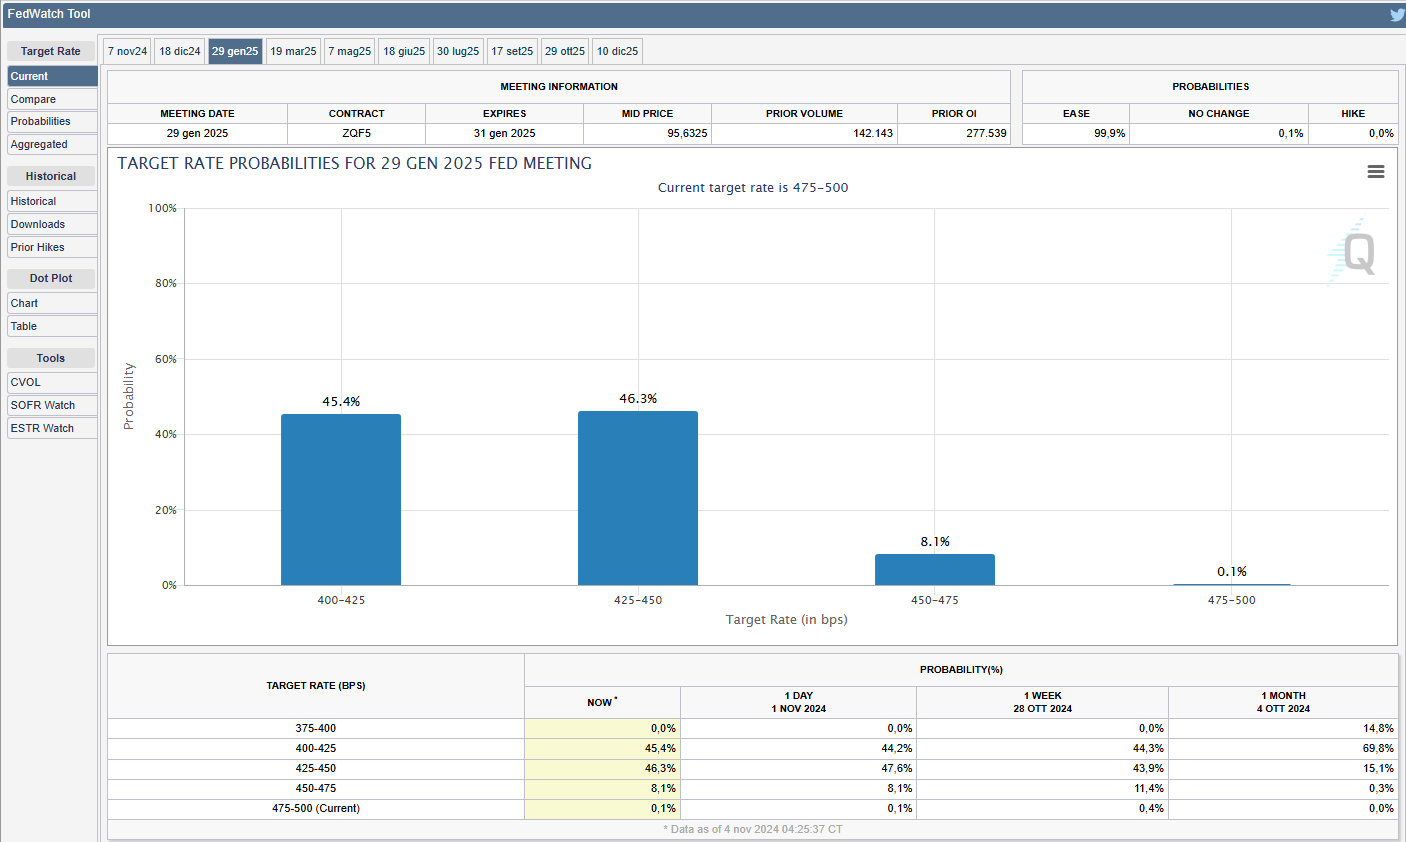Click the 400-425 probability bar
This screenshot has width=1406, height=842.
point(341,500)
